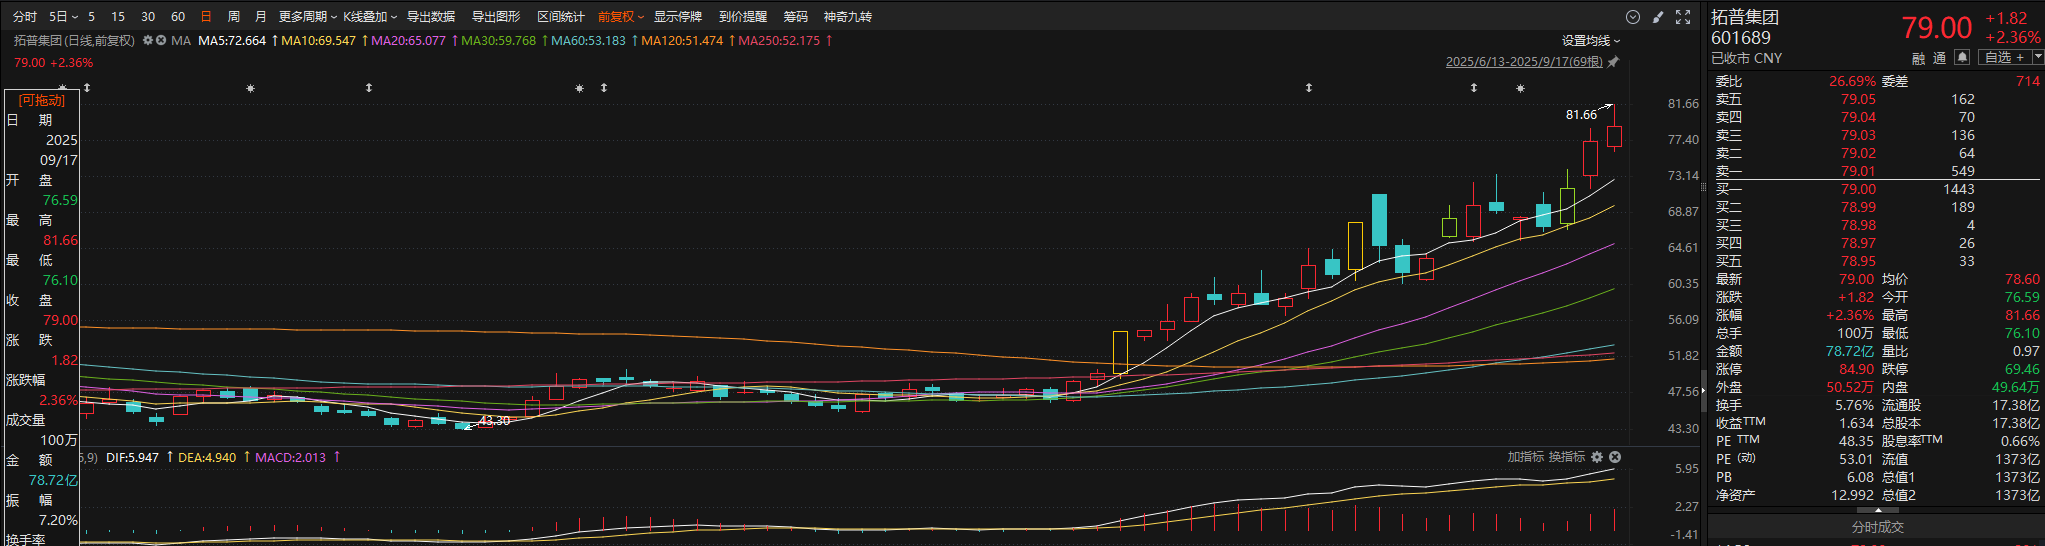Click 买五 price 78.95

click(1859, 261)
